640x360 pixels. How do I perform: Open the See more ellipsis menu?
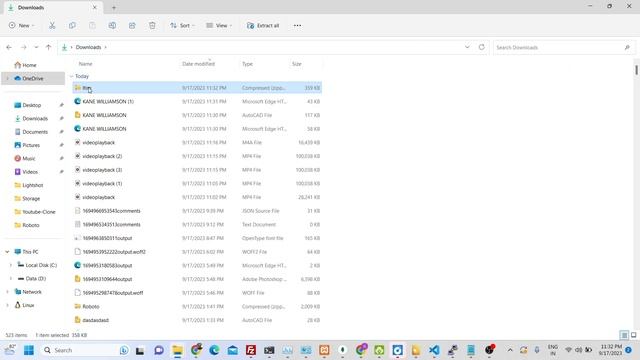coord(298,25)
